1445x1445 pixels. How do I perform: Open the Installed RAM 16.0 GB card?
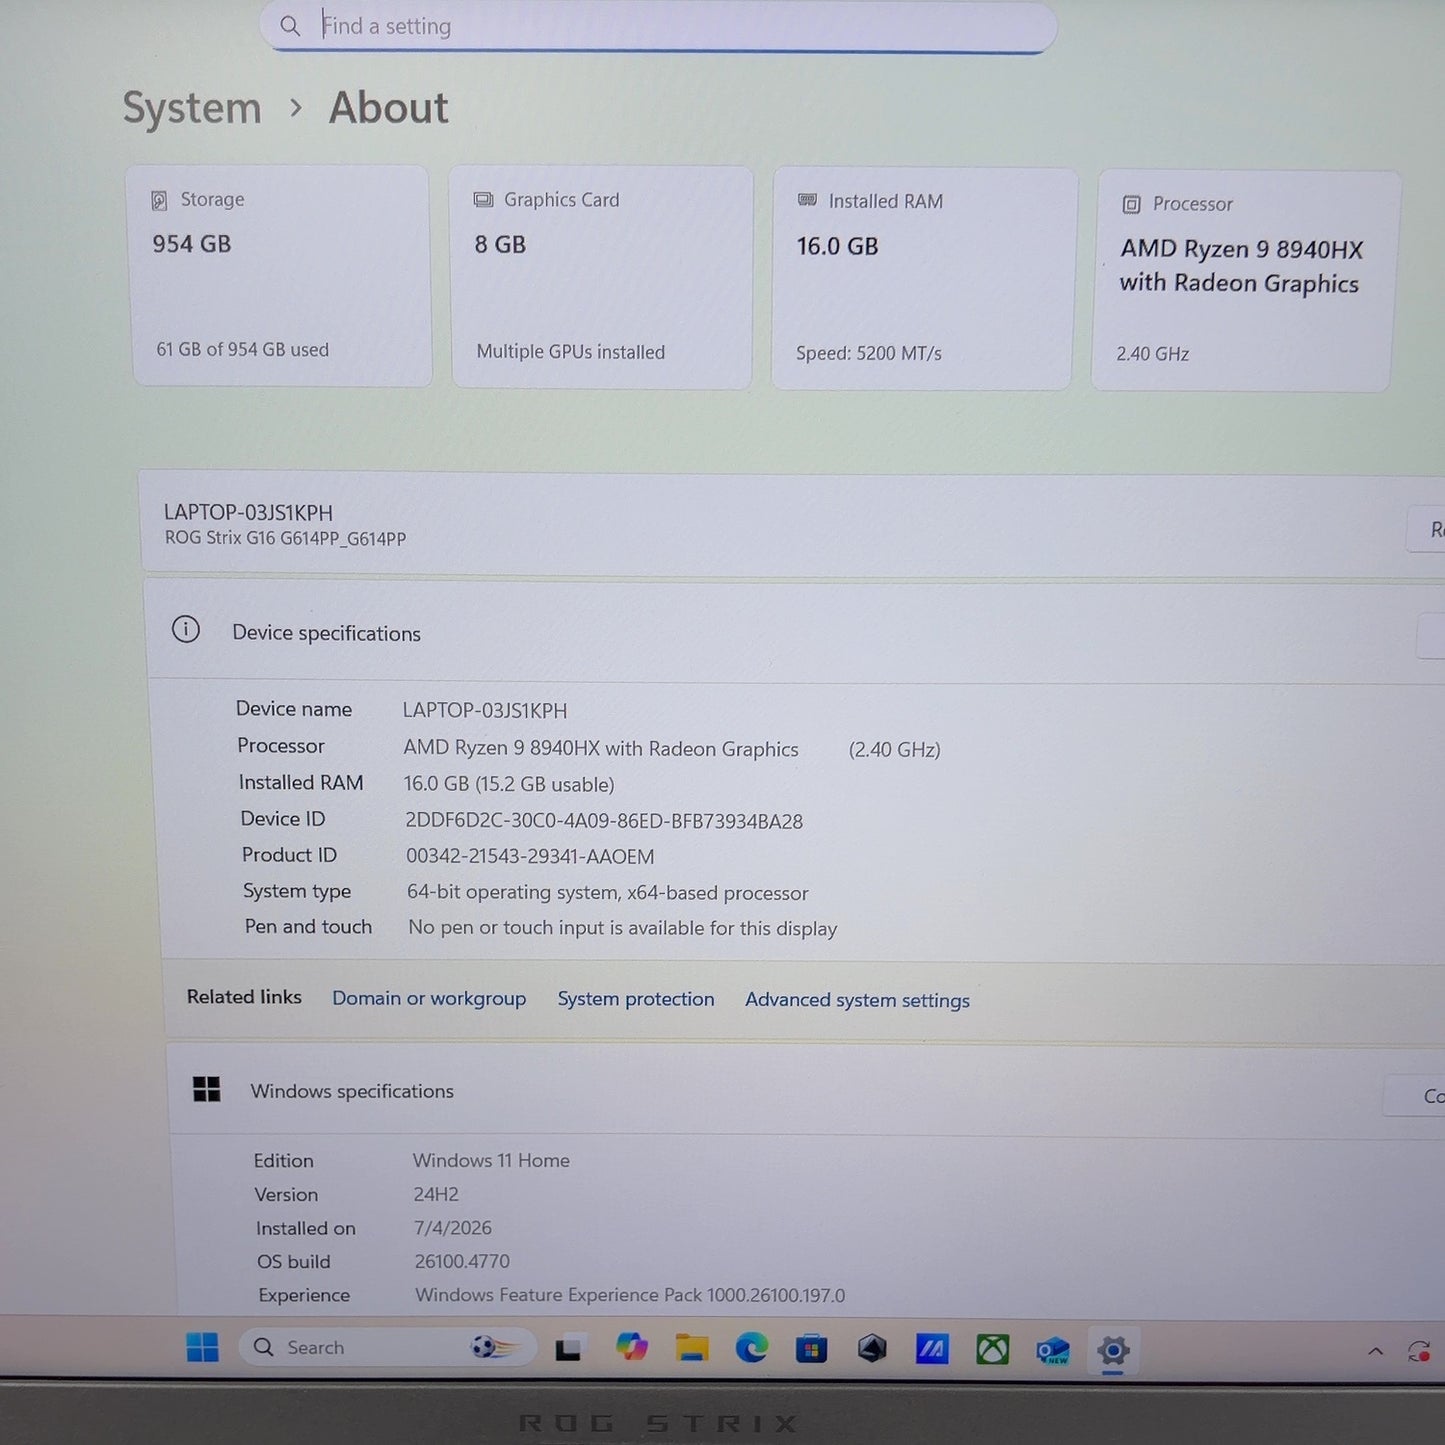pyautogui.click(x=924, y=279)
